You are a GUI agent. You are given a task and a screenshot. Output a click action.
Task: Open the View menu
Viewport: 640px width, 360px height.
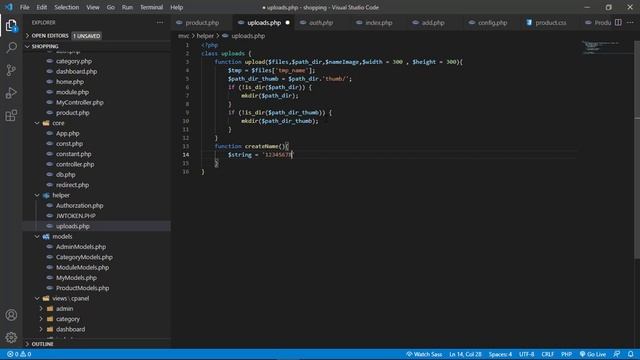point(93,7)
